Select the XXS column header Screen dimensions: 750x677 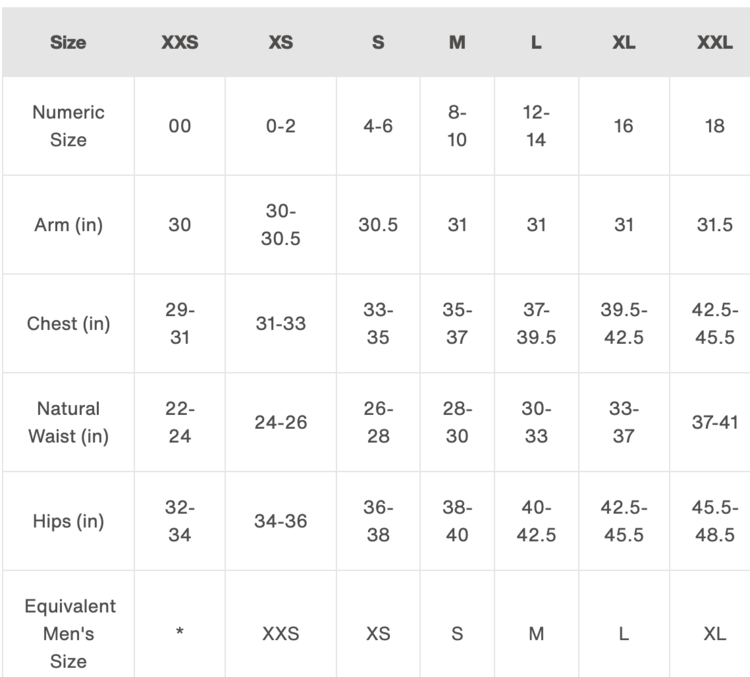(180, 43)
